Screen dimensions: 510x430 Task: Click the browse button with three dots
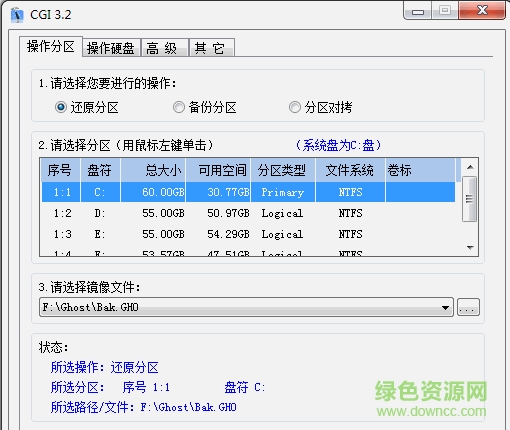coord(468,307)
